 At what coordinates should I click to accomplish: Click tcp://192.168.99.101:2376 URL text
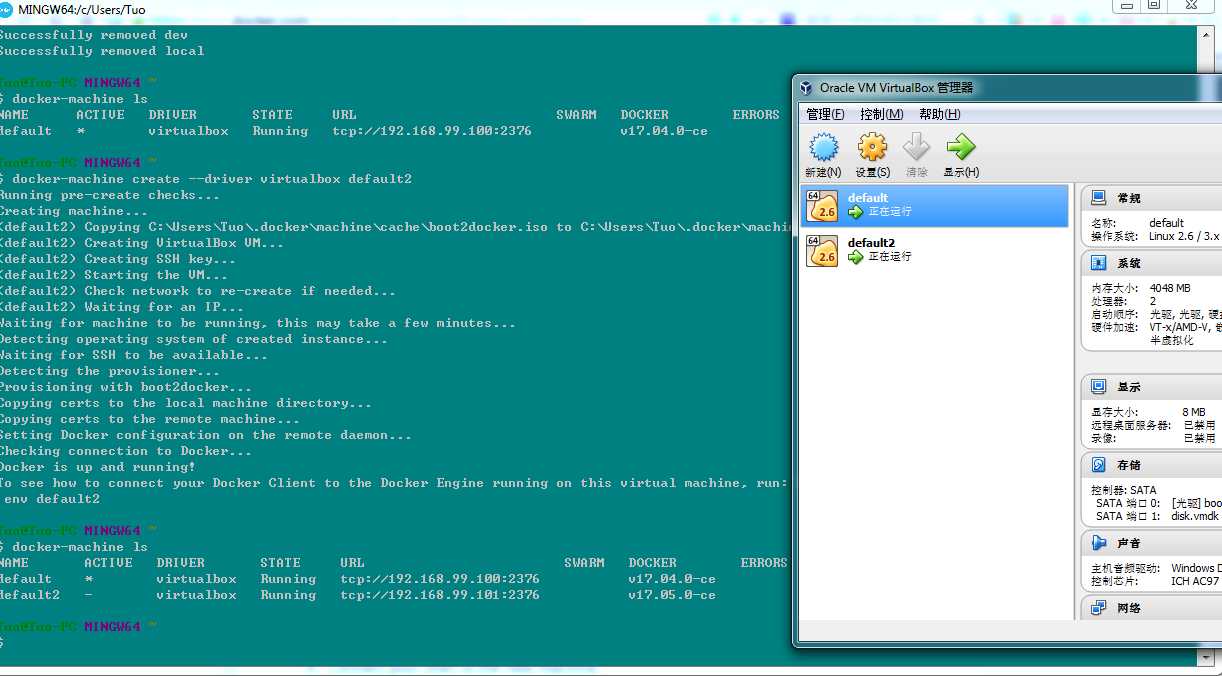(440, 595)
